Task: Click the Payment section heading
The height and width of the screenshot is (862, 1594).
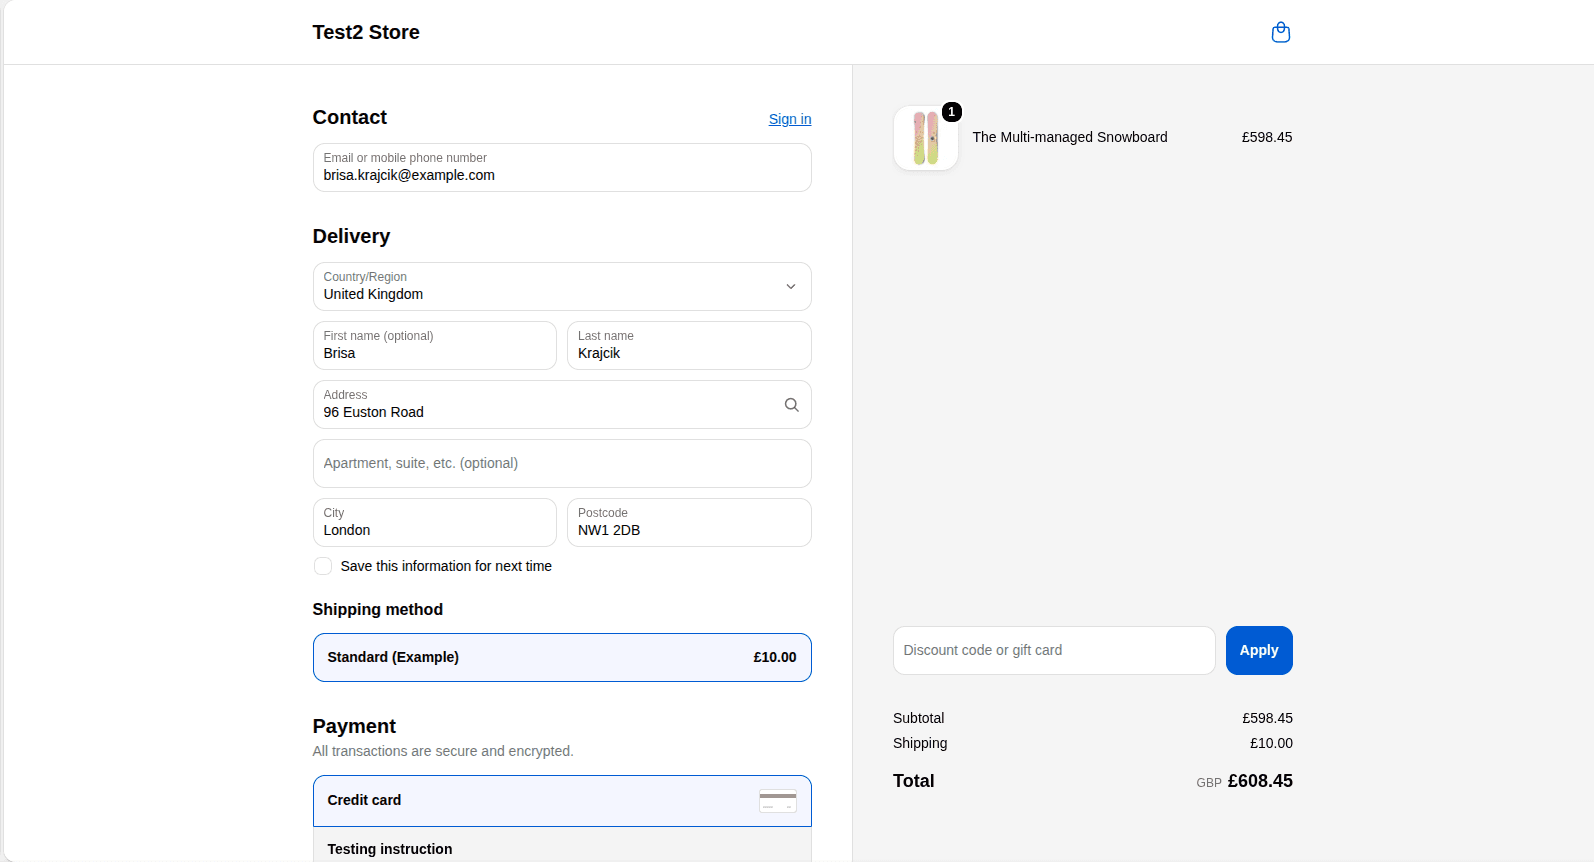Action: [x=354, y=726]
